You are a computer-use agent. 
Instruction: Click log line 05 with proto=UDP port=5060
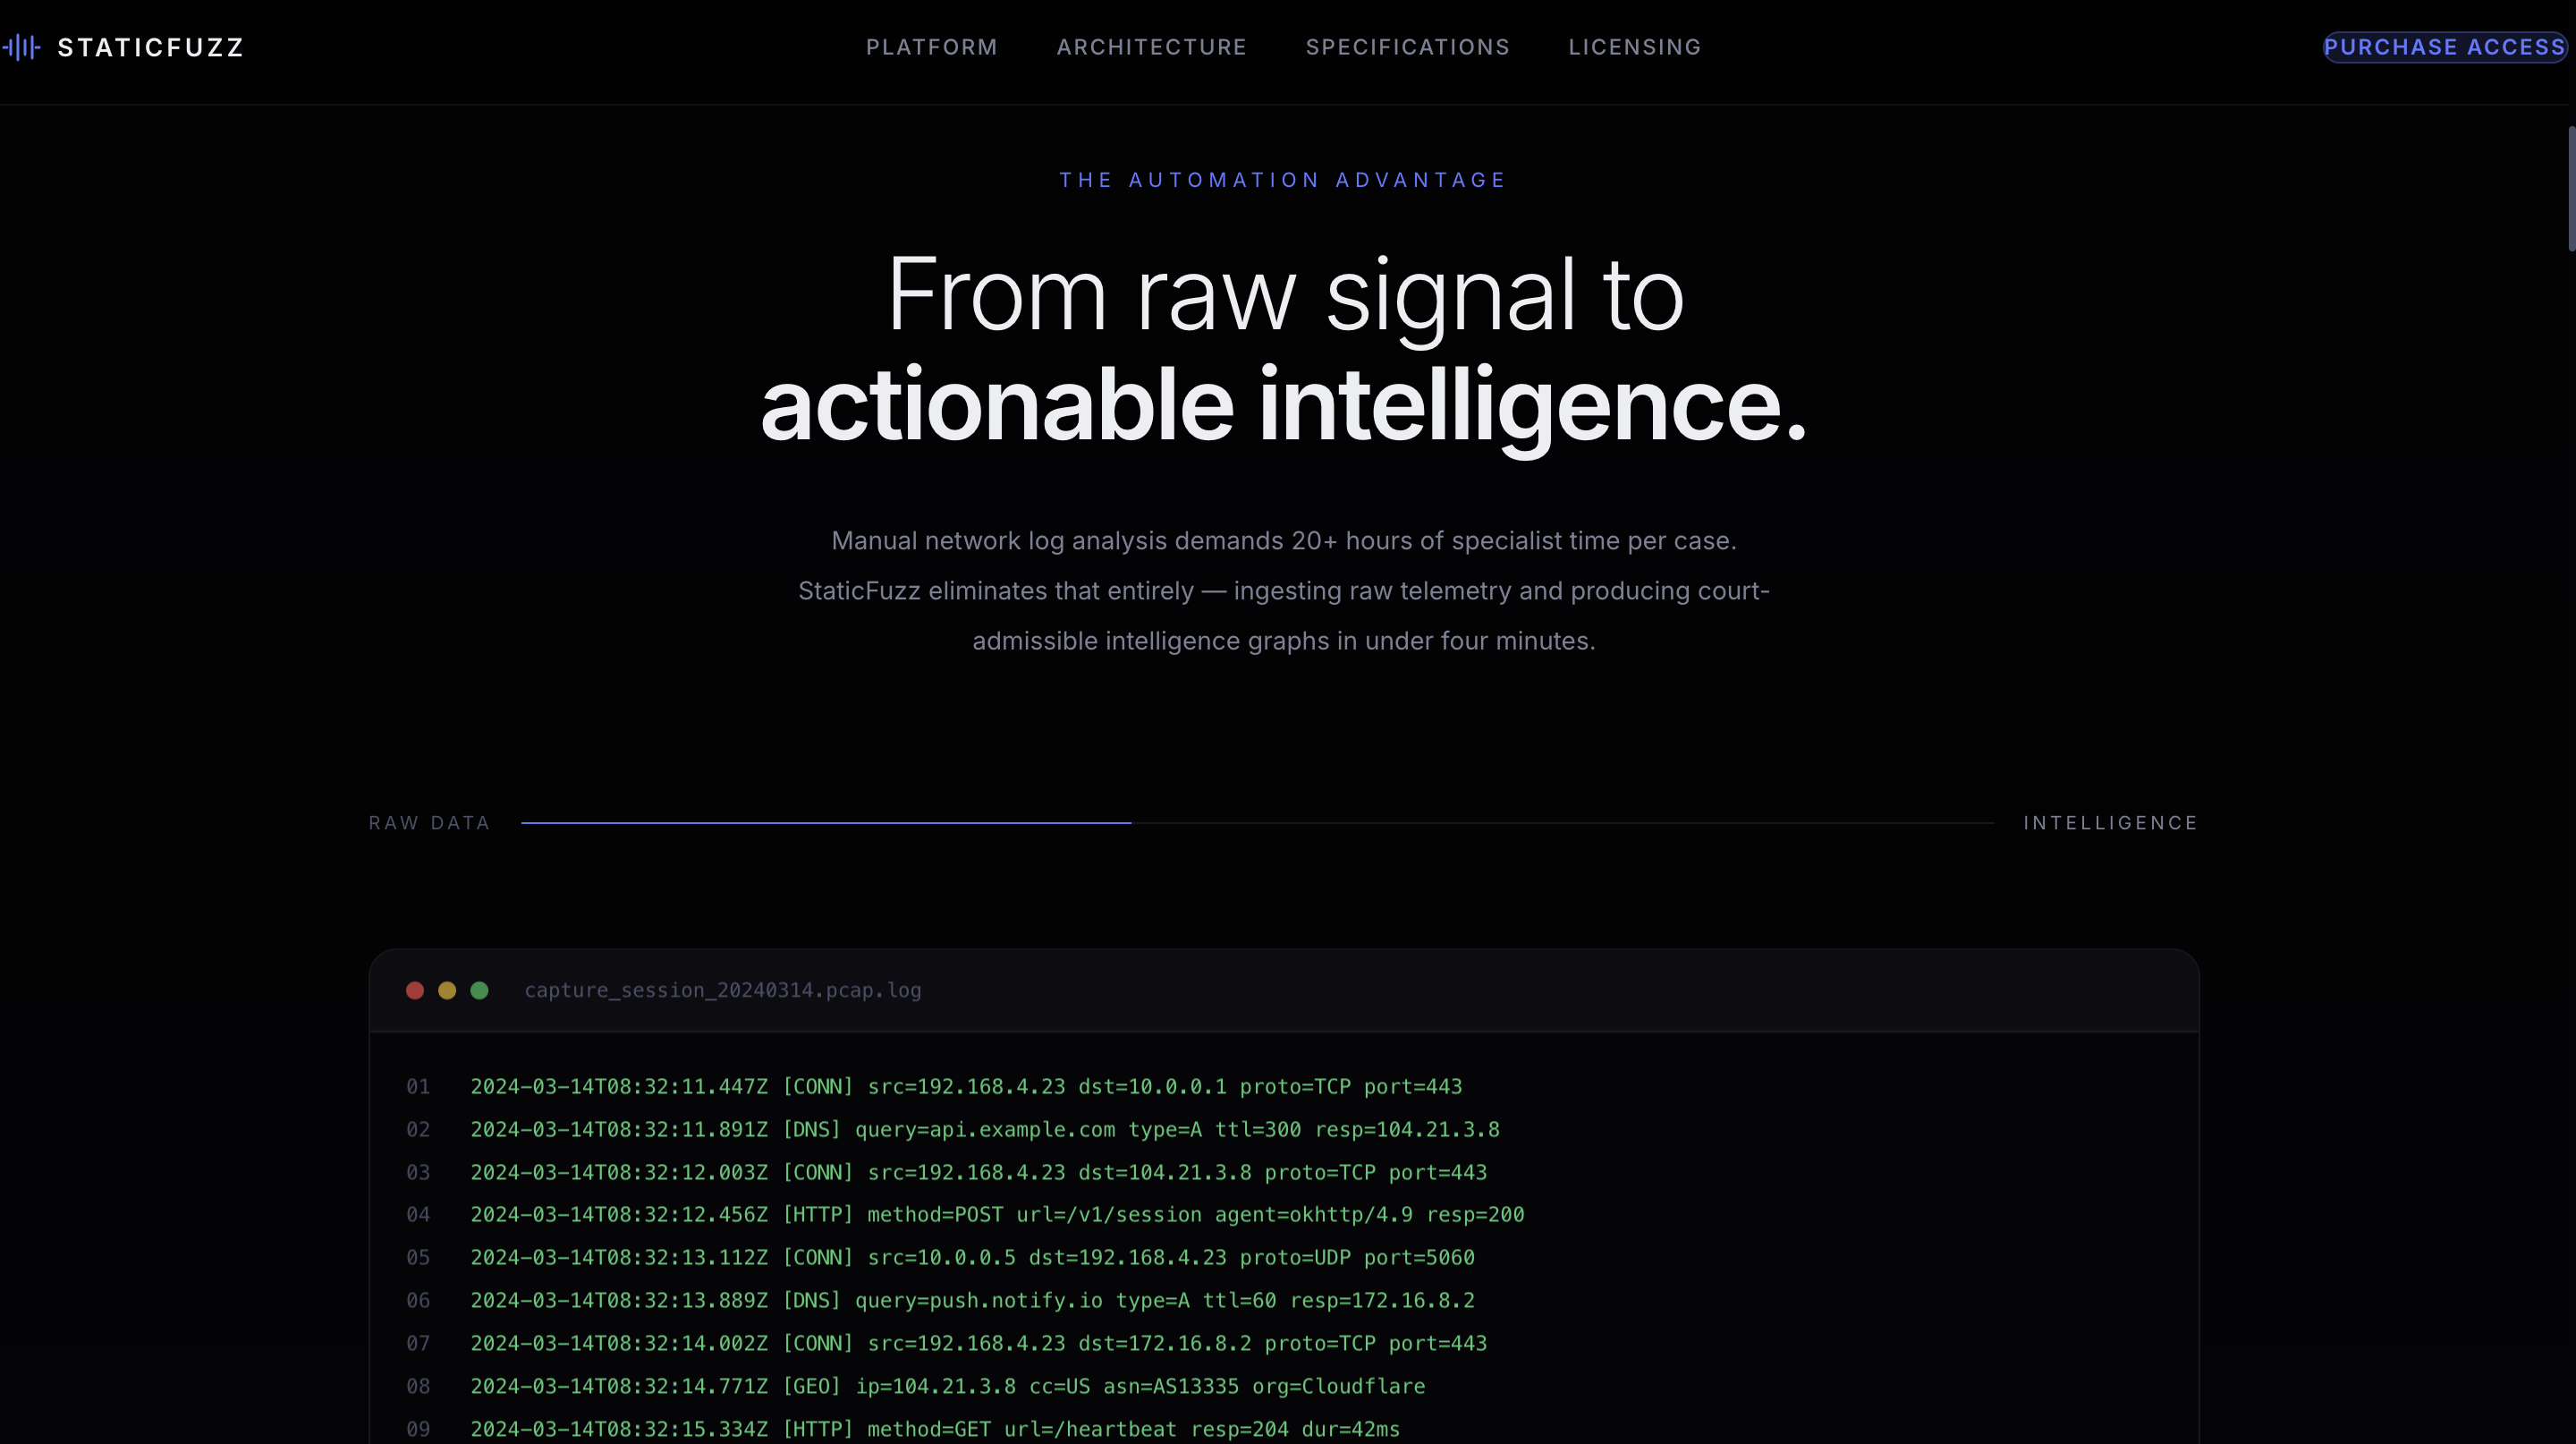[x=973, y=1258]
